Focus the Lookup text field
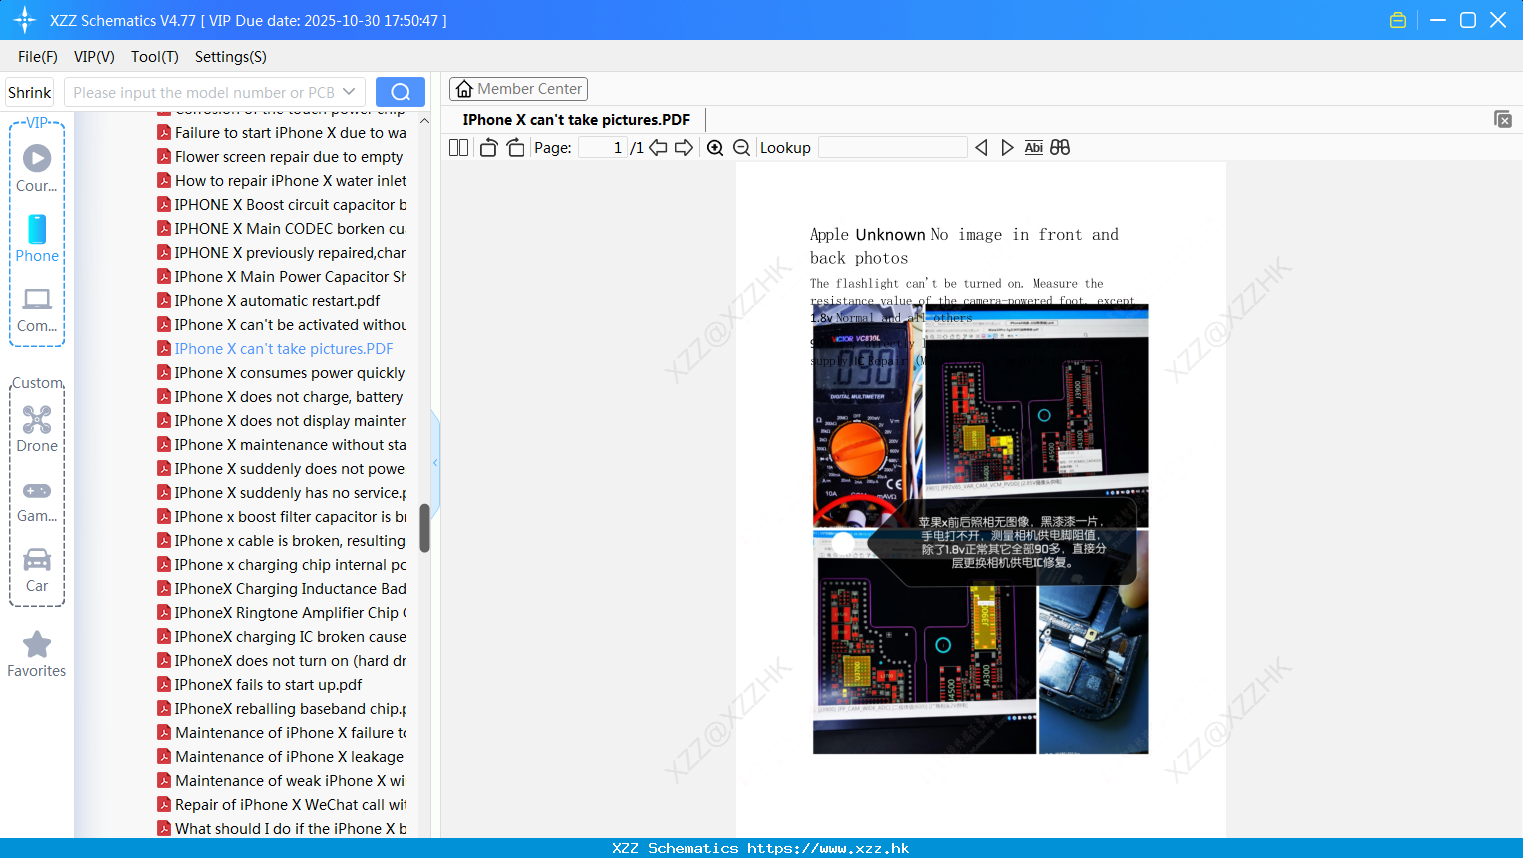This screenshot has height=858, width=1523. pyautogui.click(x=892, y=147)
